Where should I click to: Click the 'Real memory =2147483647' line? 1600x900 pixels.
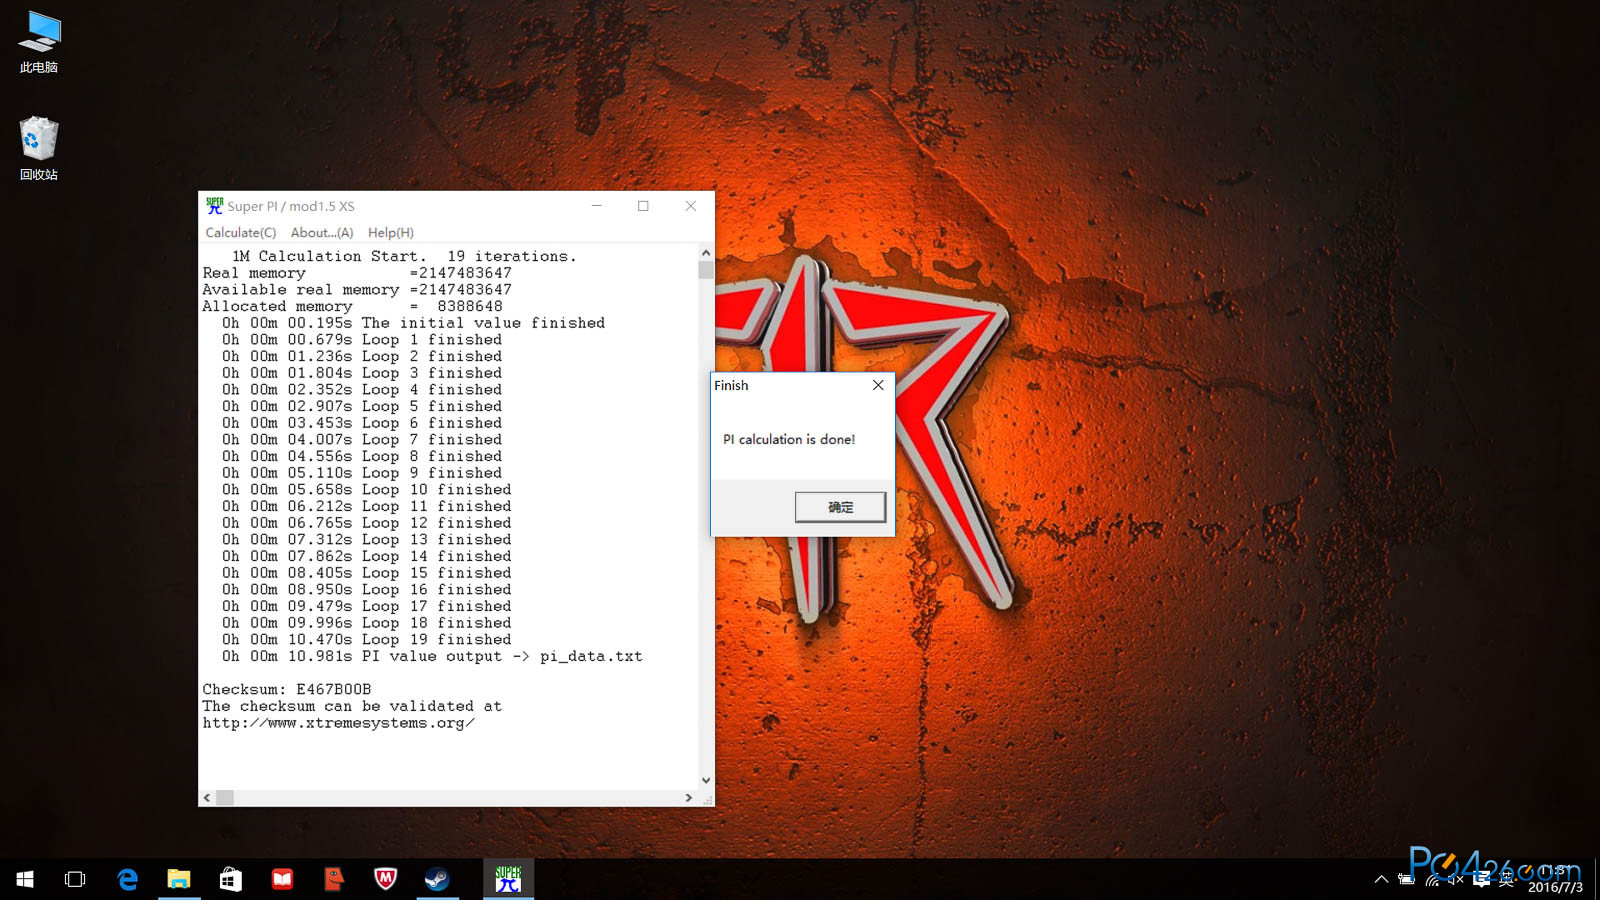coord(357,272)
